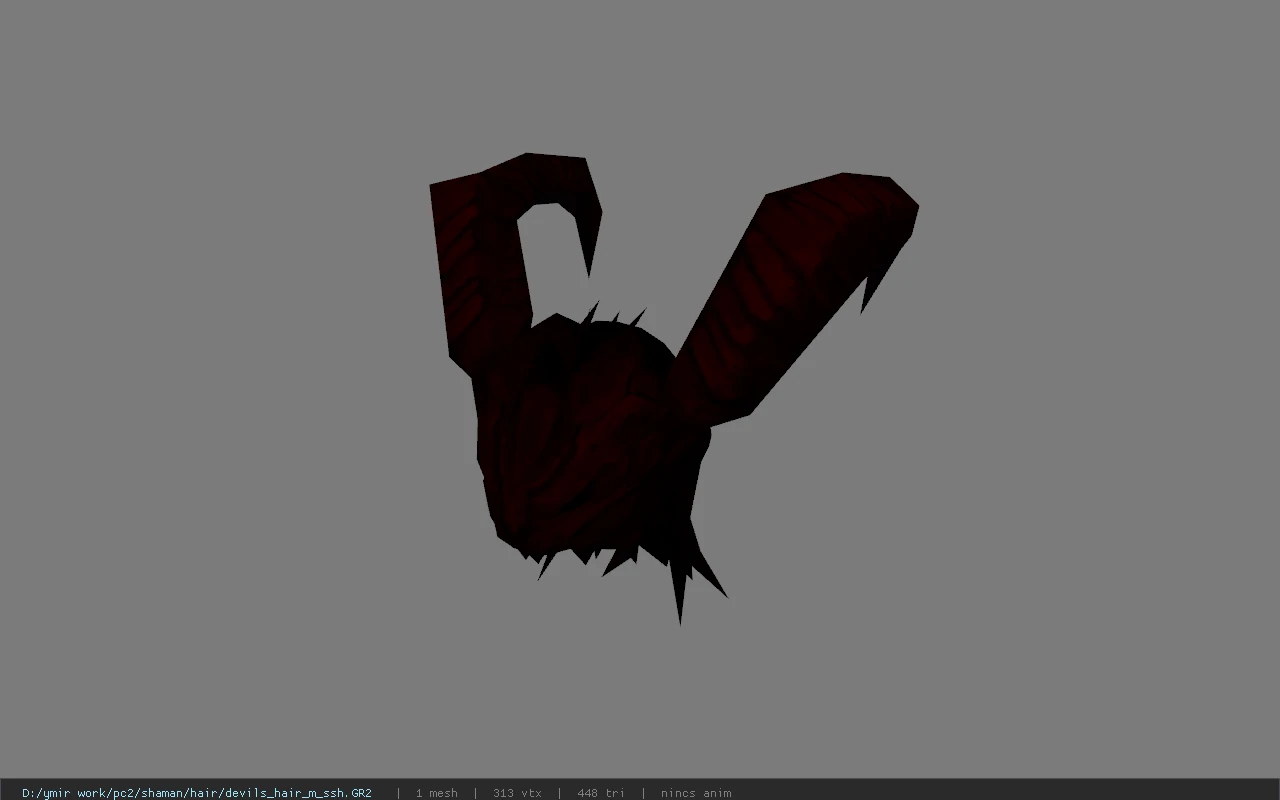Viewport: 1280px width, 800px height.
Task: Click the '448 tri' triangle count
Action: [x=601, y=793]
